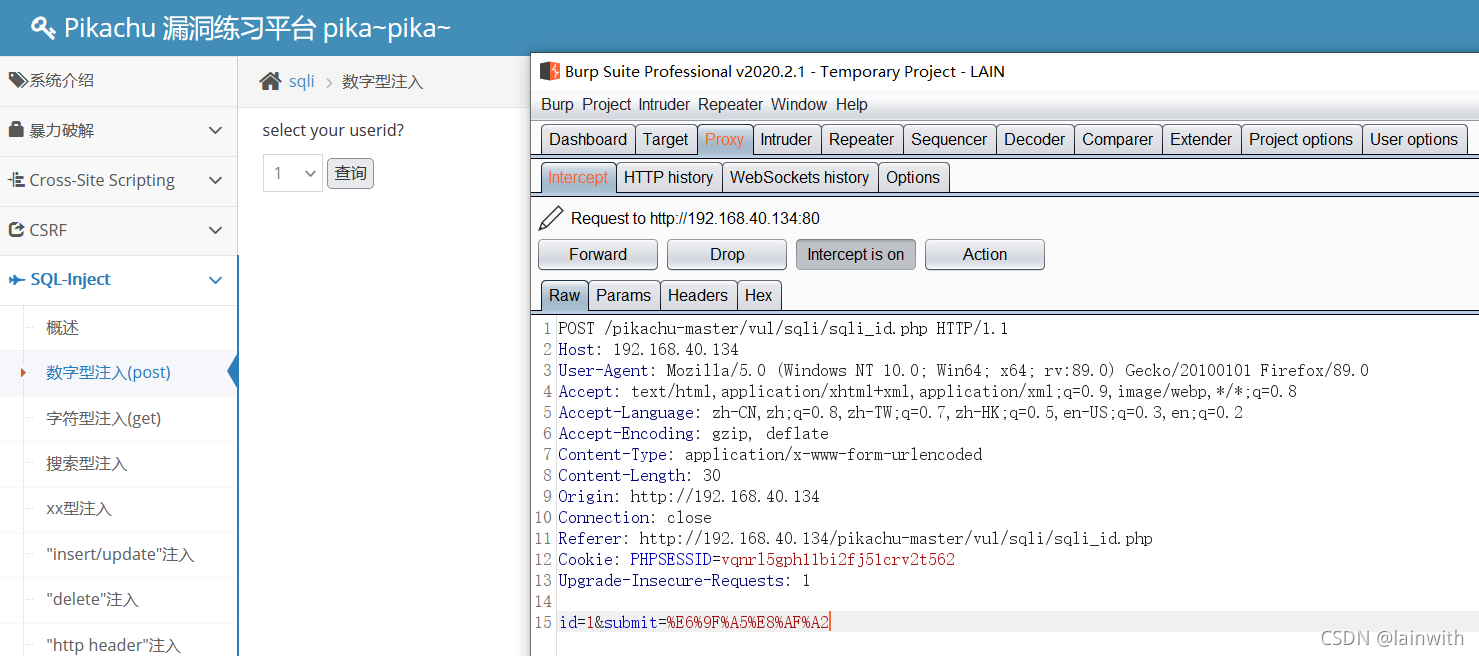Click the home icon in breadcrumb
Image resolution: width=1479 pixels, height=656 pixels.
tap(270, 81)
